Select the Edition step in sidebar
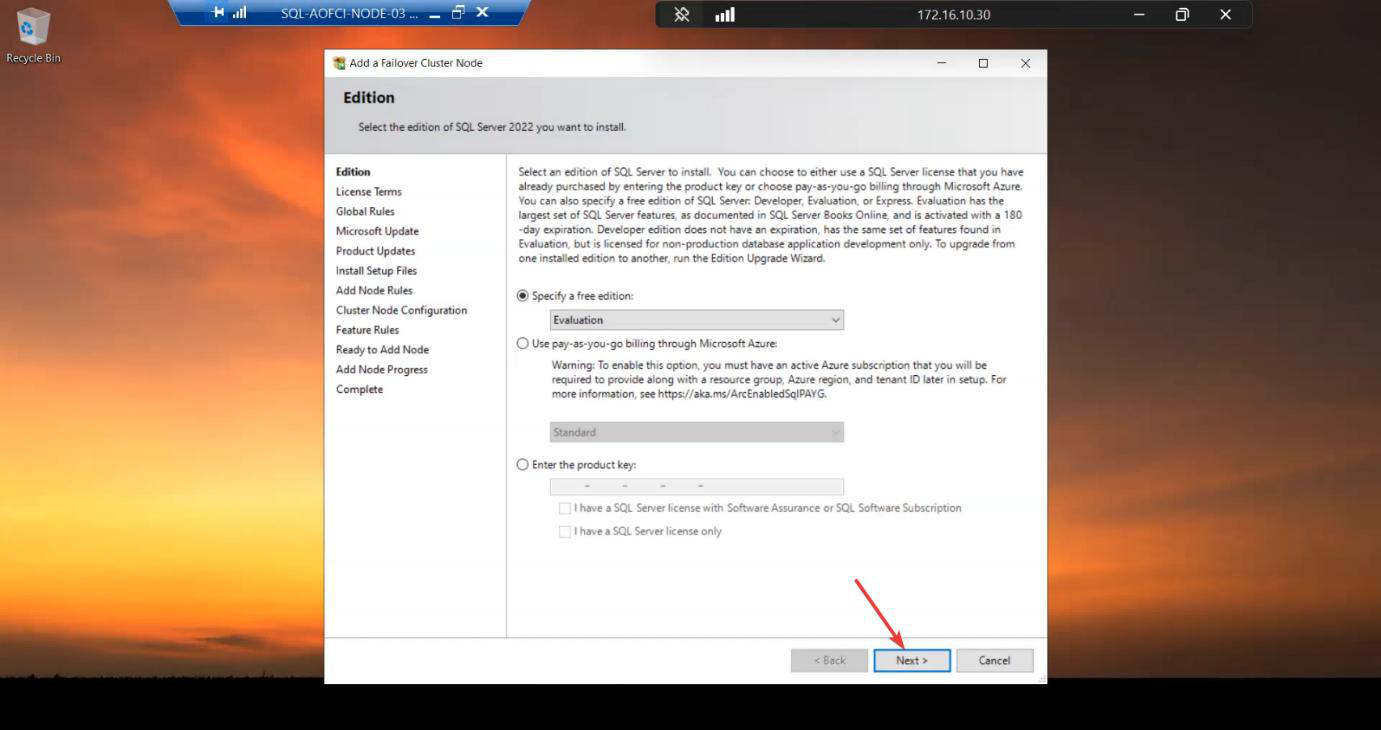Viewport: 1381px width, 730px height. click(x=353, y=172)
